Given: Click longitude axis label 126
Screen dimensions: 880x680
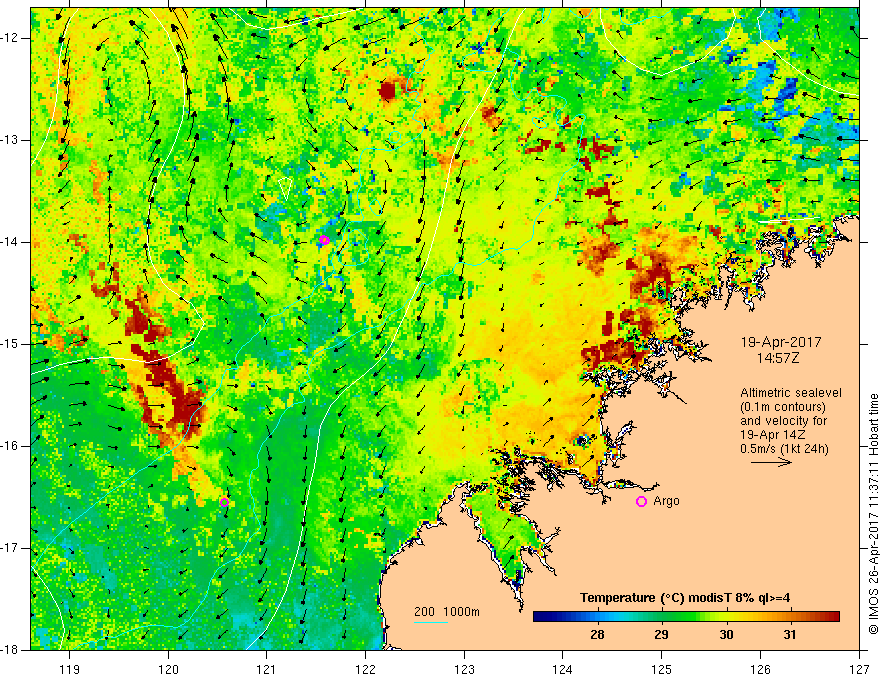Looking at the screenshot, I should 760,669.
